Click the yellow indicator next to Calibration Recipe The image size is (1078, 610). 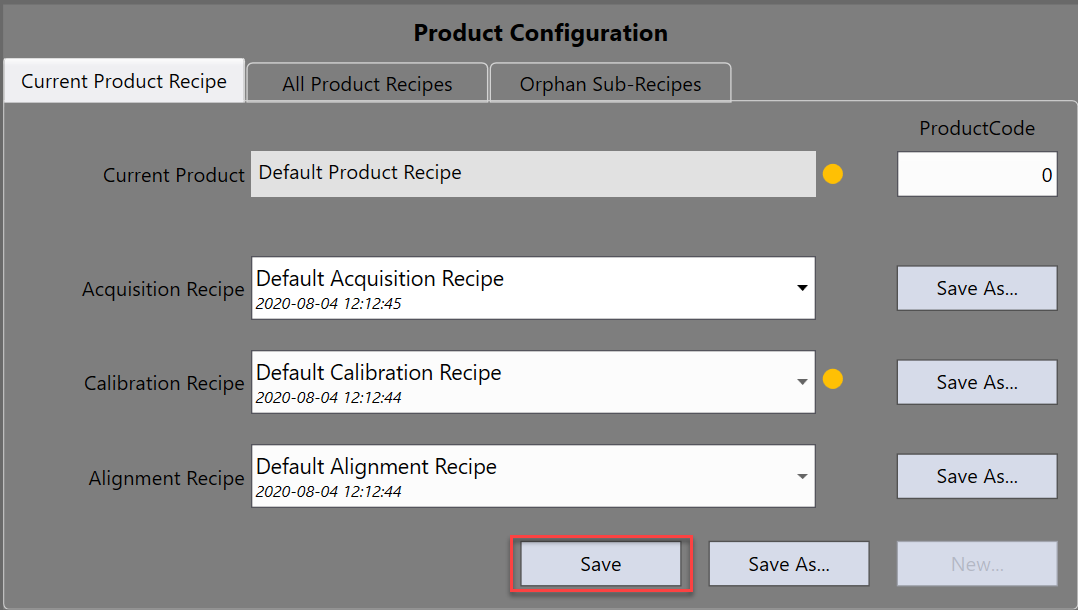pyautogui.click(x=832, y=379)
